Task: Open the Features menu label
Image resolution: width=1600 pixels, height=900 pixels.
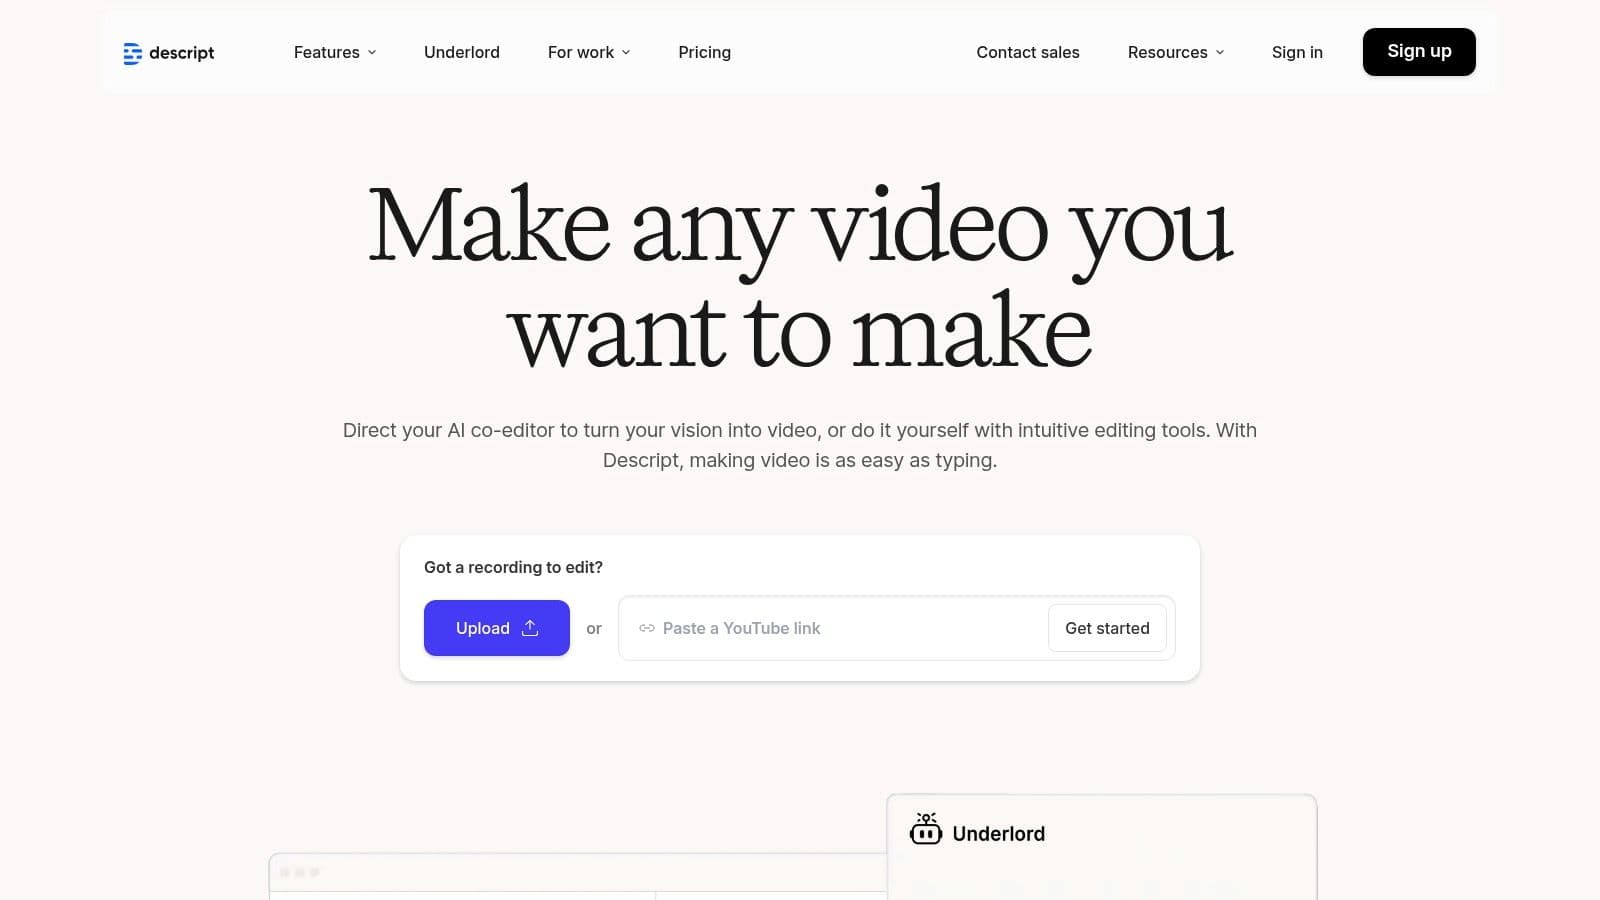Action: tap(326, 52)
